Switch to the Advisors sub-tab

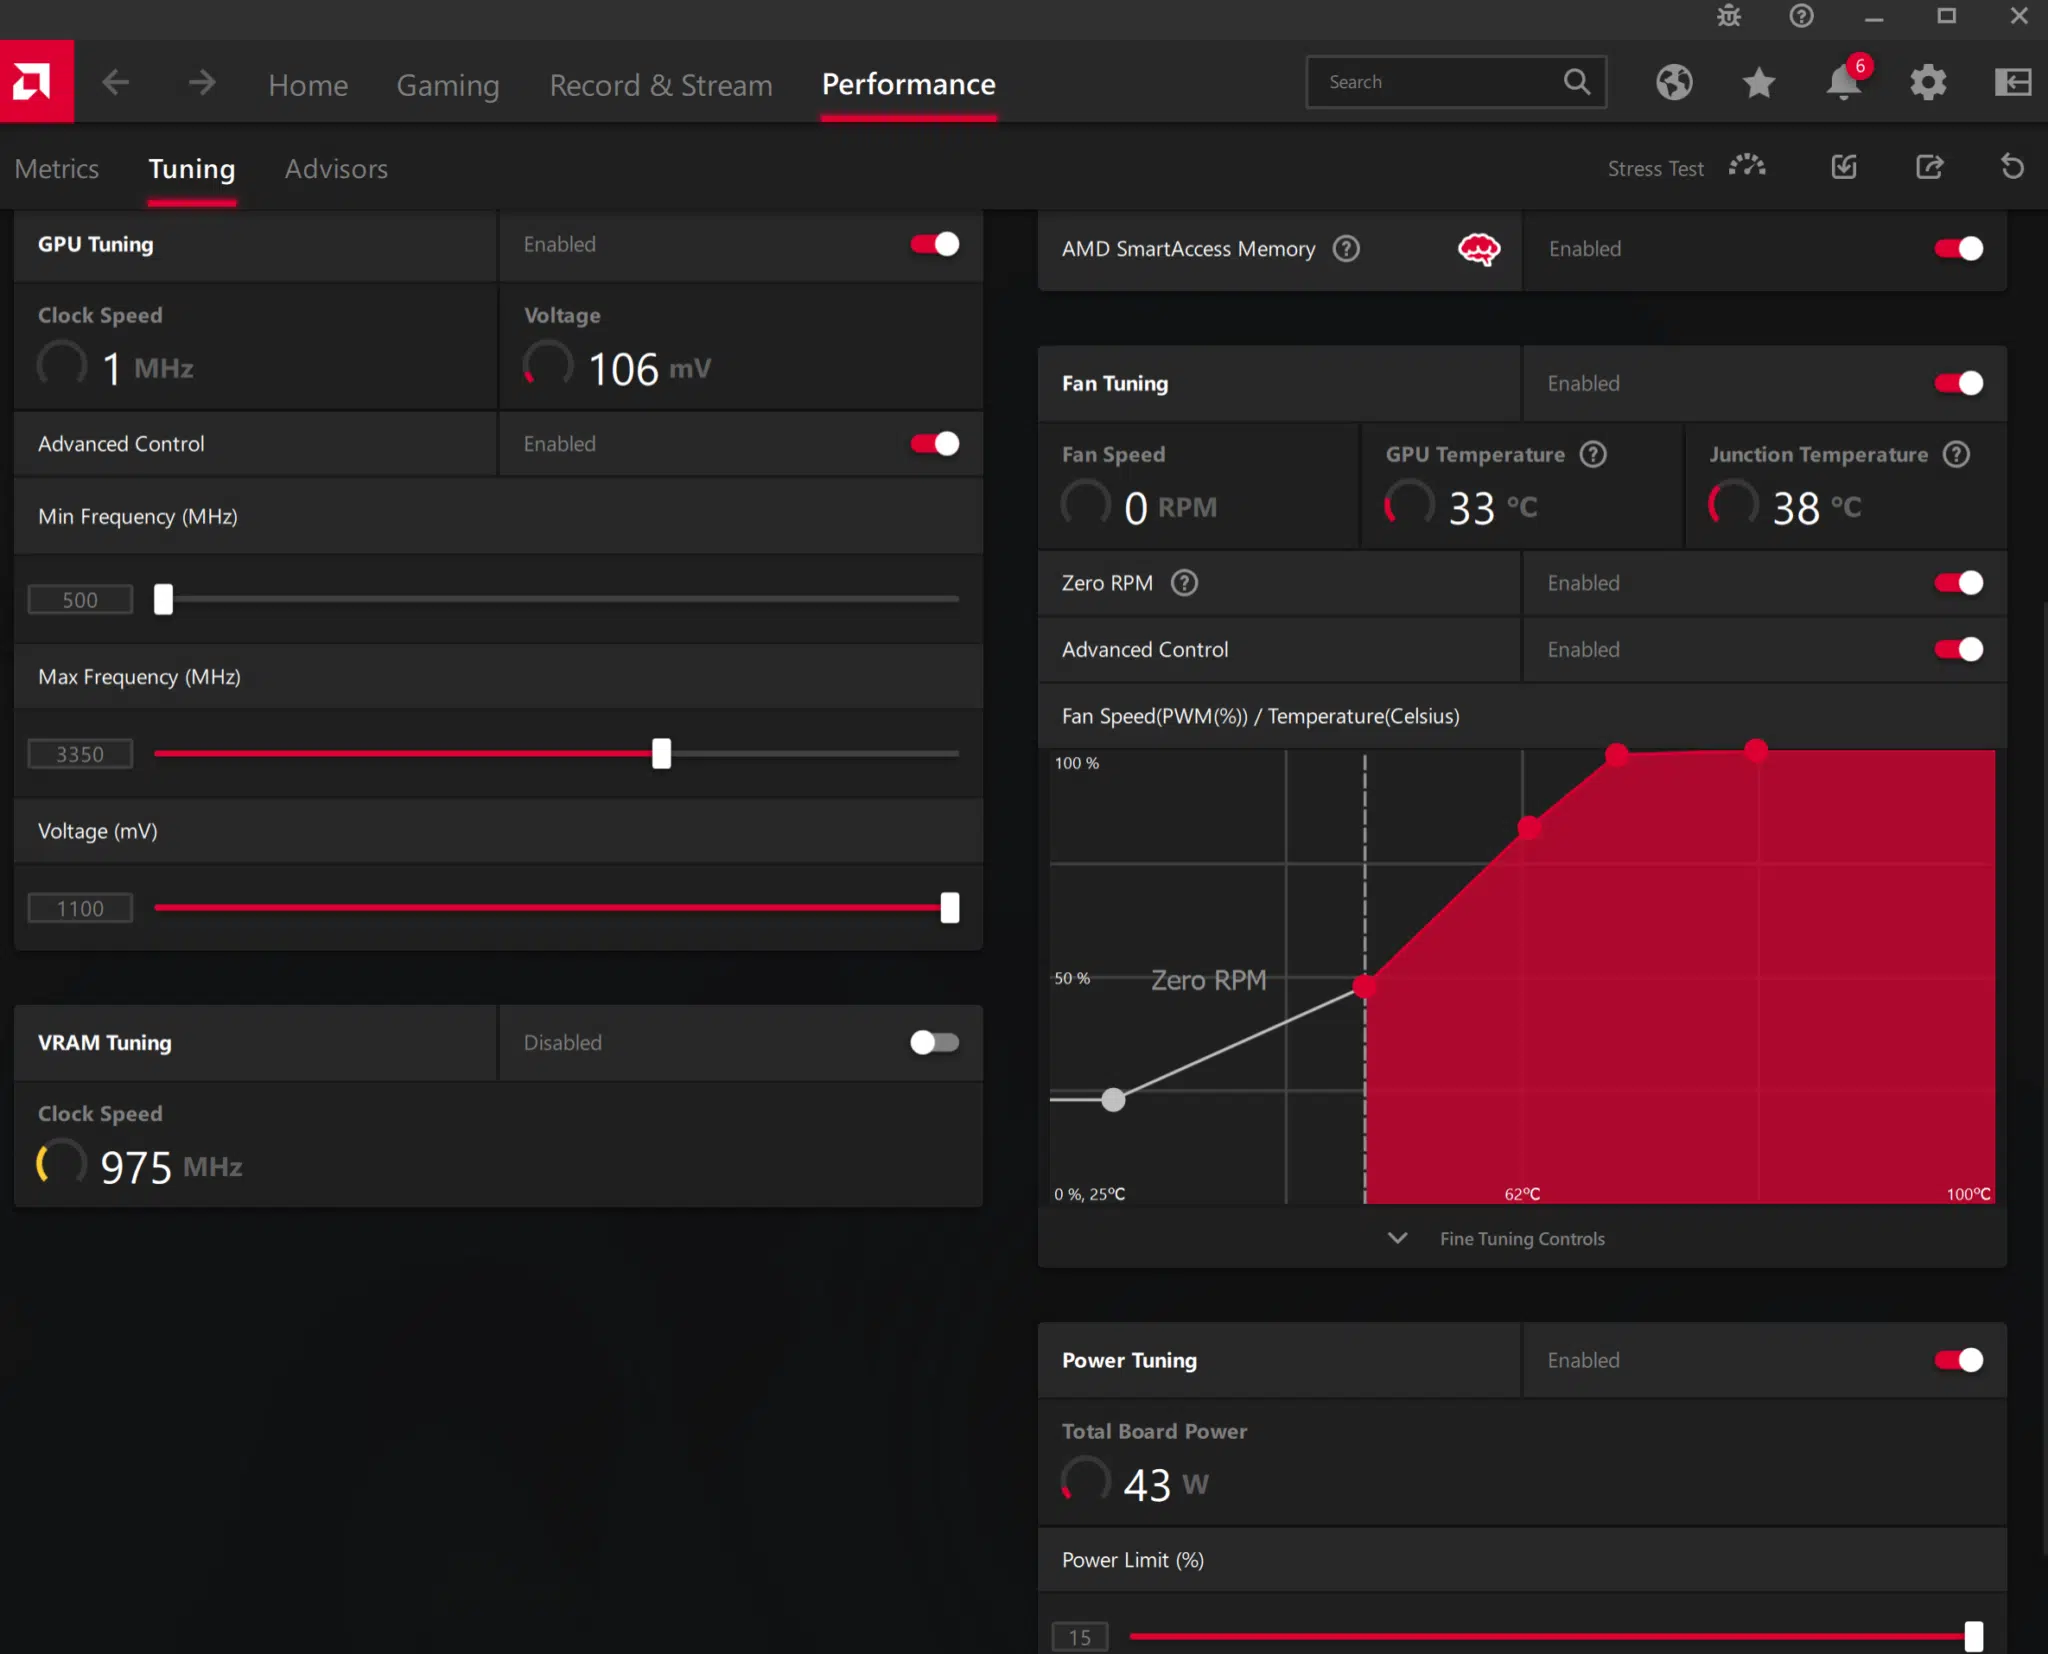tap(336, 168)
